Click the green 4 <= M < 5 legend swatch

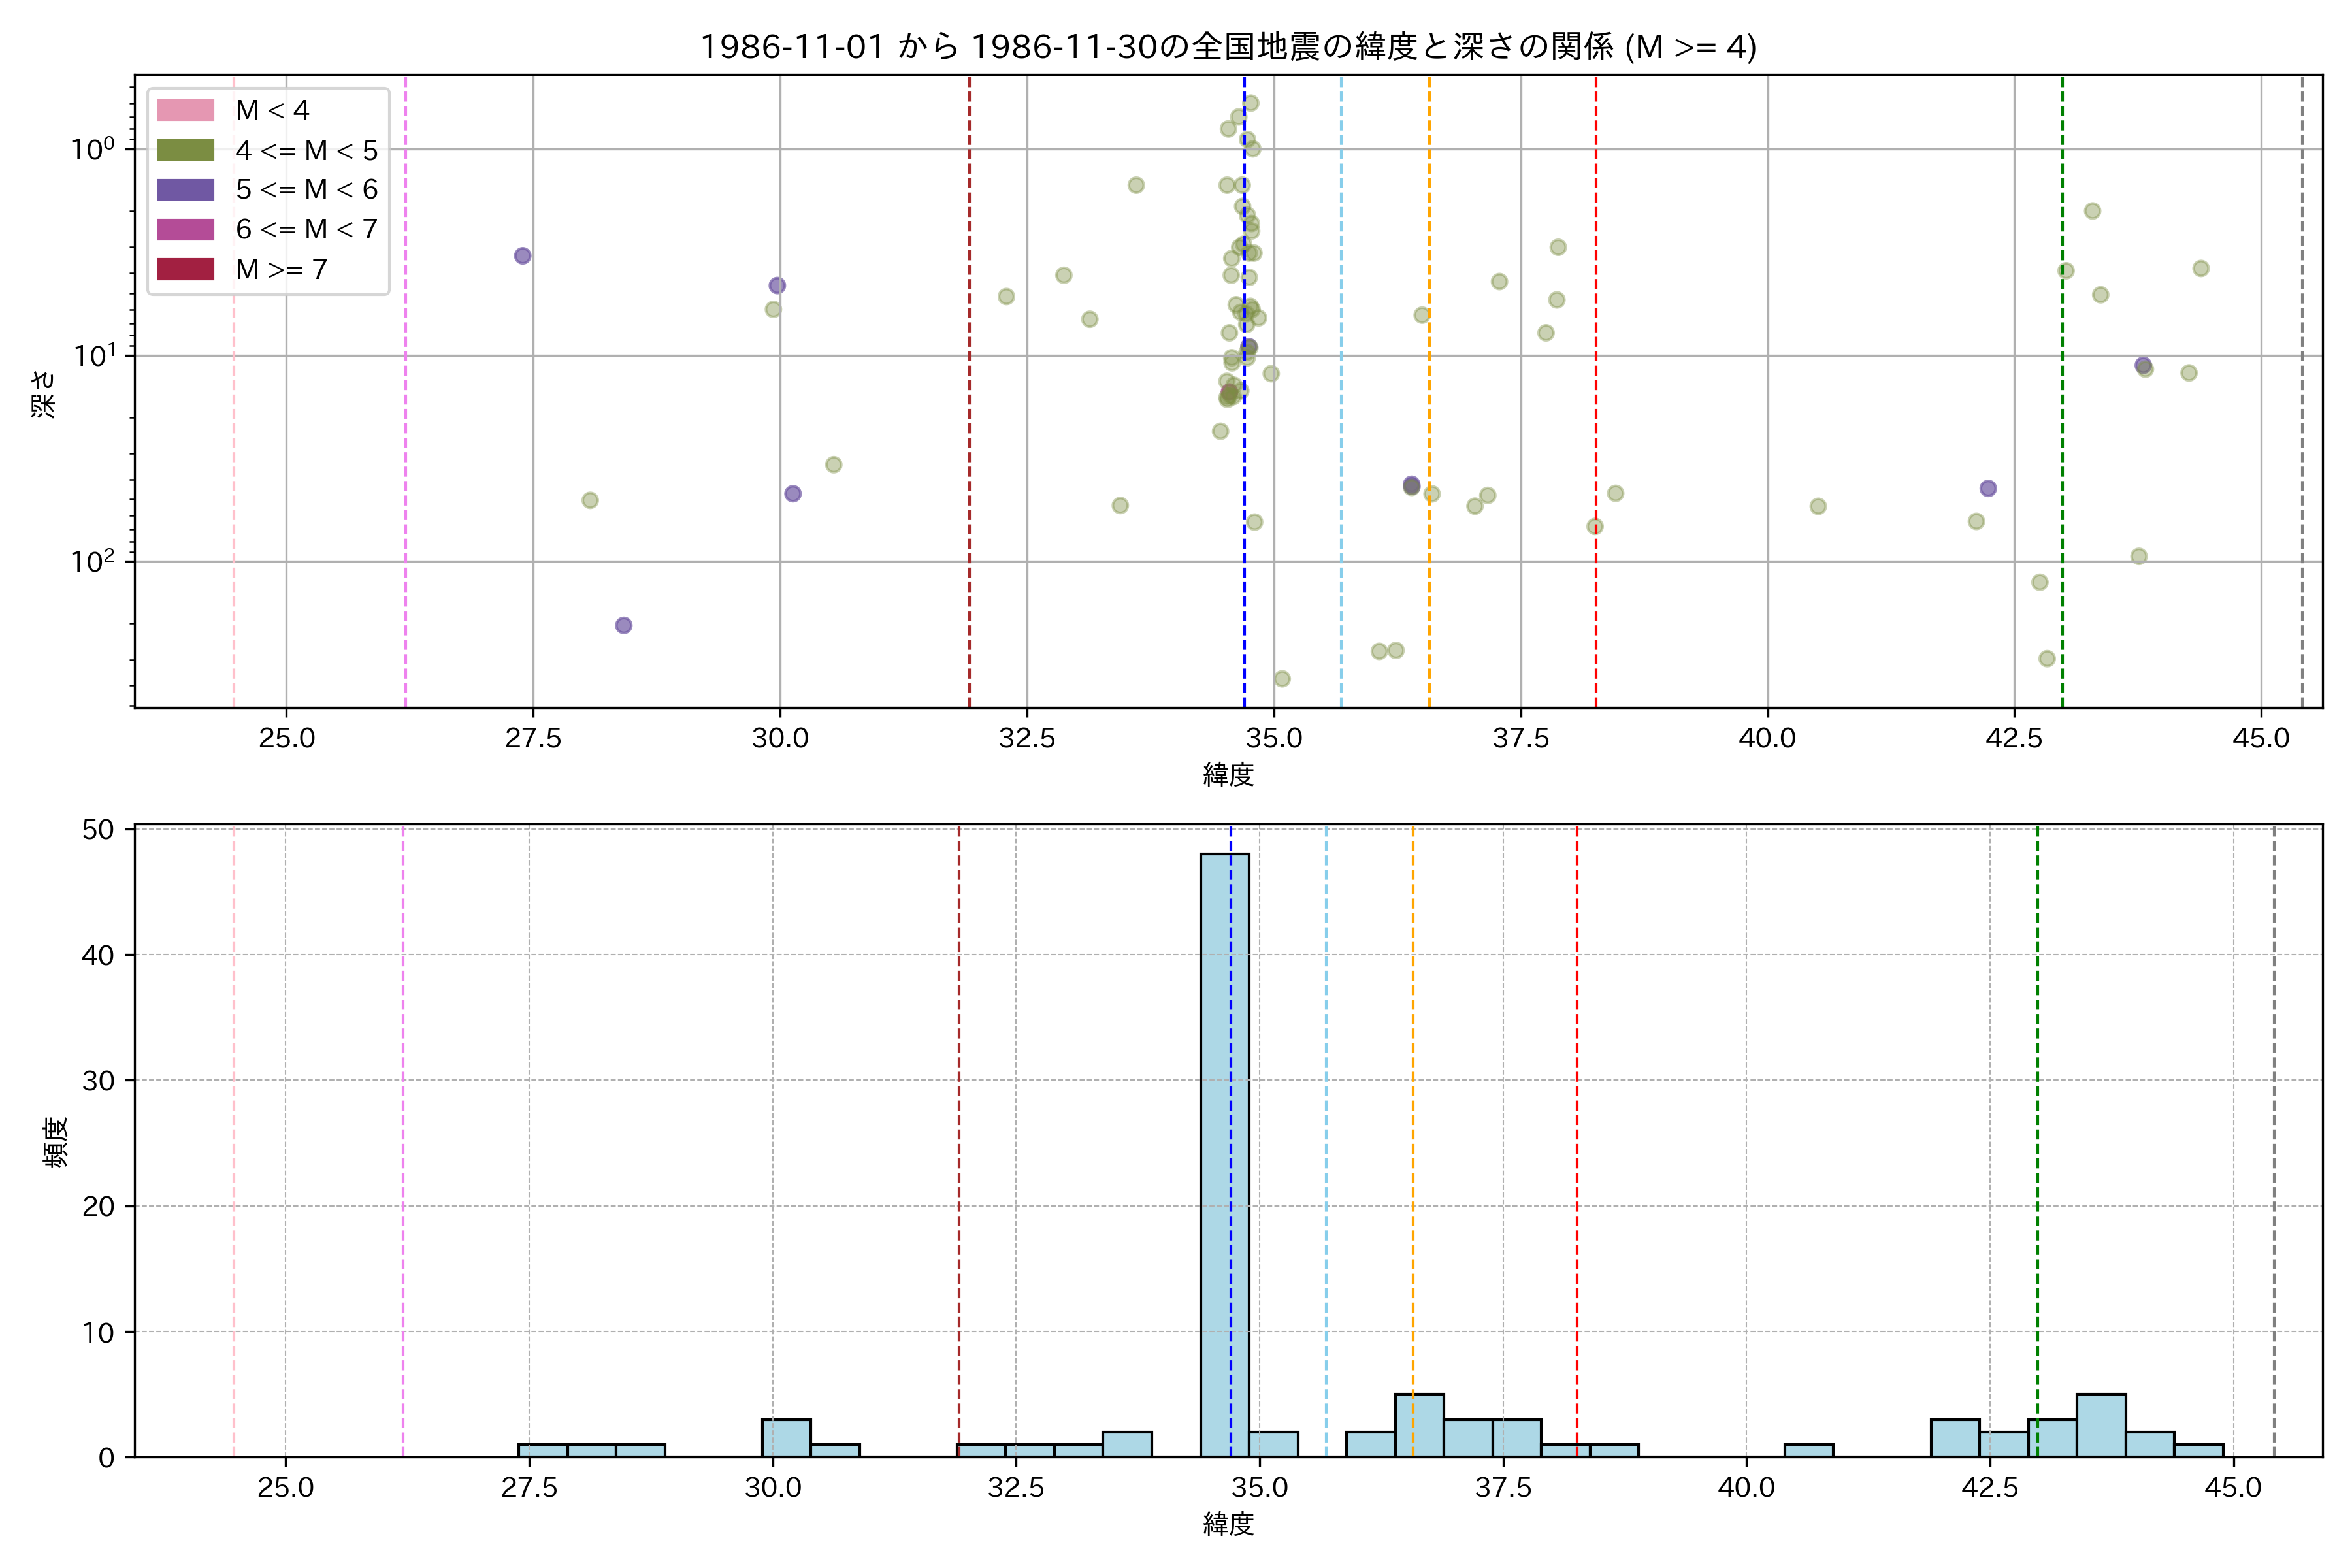click(185, 150)
